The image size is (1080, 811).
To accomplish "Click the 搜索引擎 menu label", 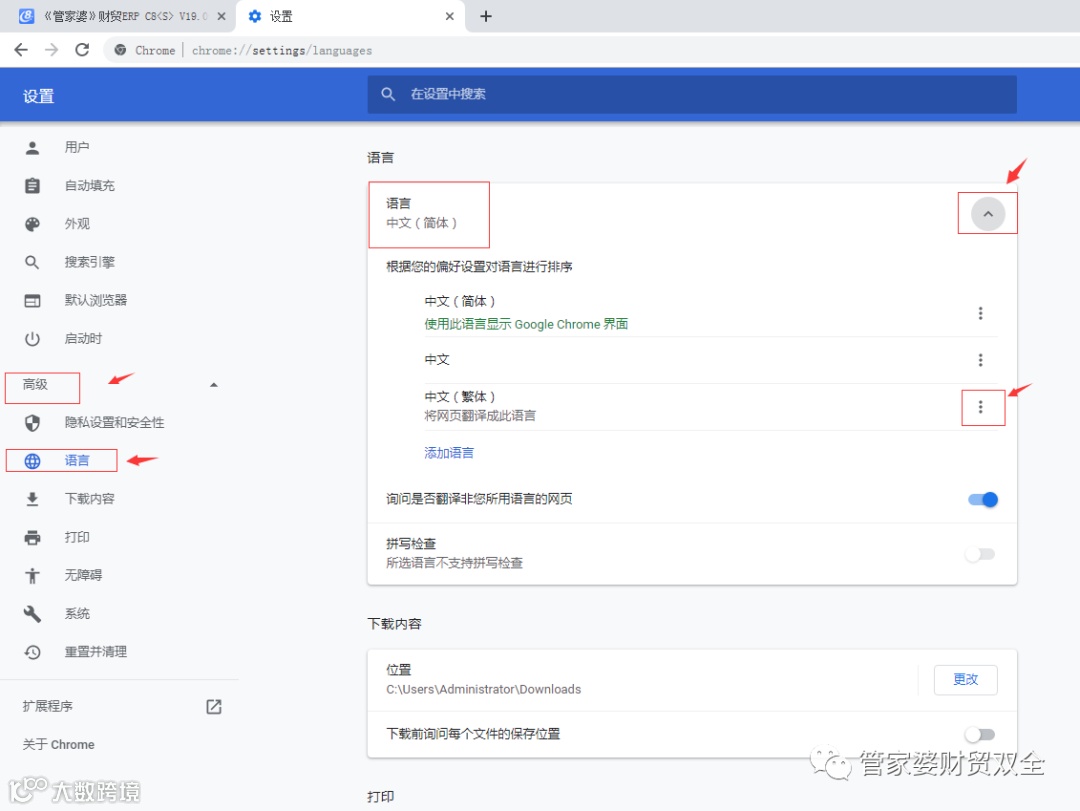I will point(90,262).
